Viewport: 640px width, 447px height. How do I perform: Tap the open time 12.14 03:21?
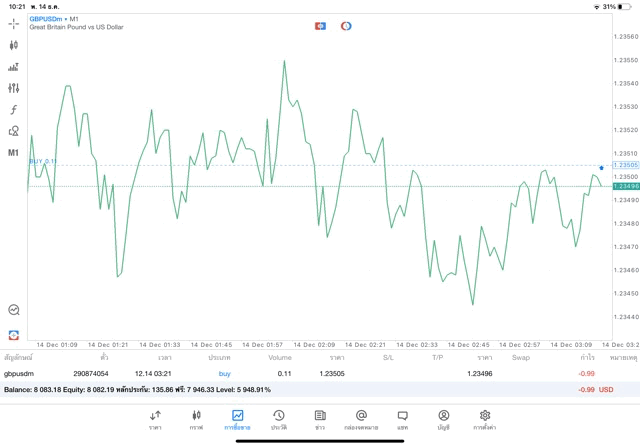153,374
